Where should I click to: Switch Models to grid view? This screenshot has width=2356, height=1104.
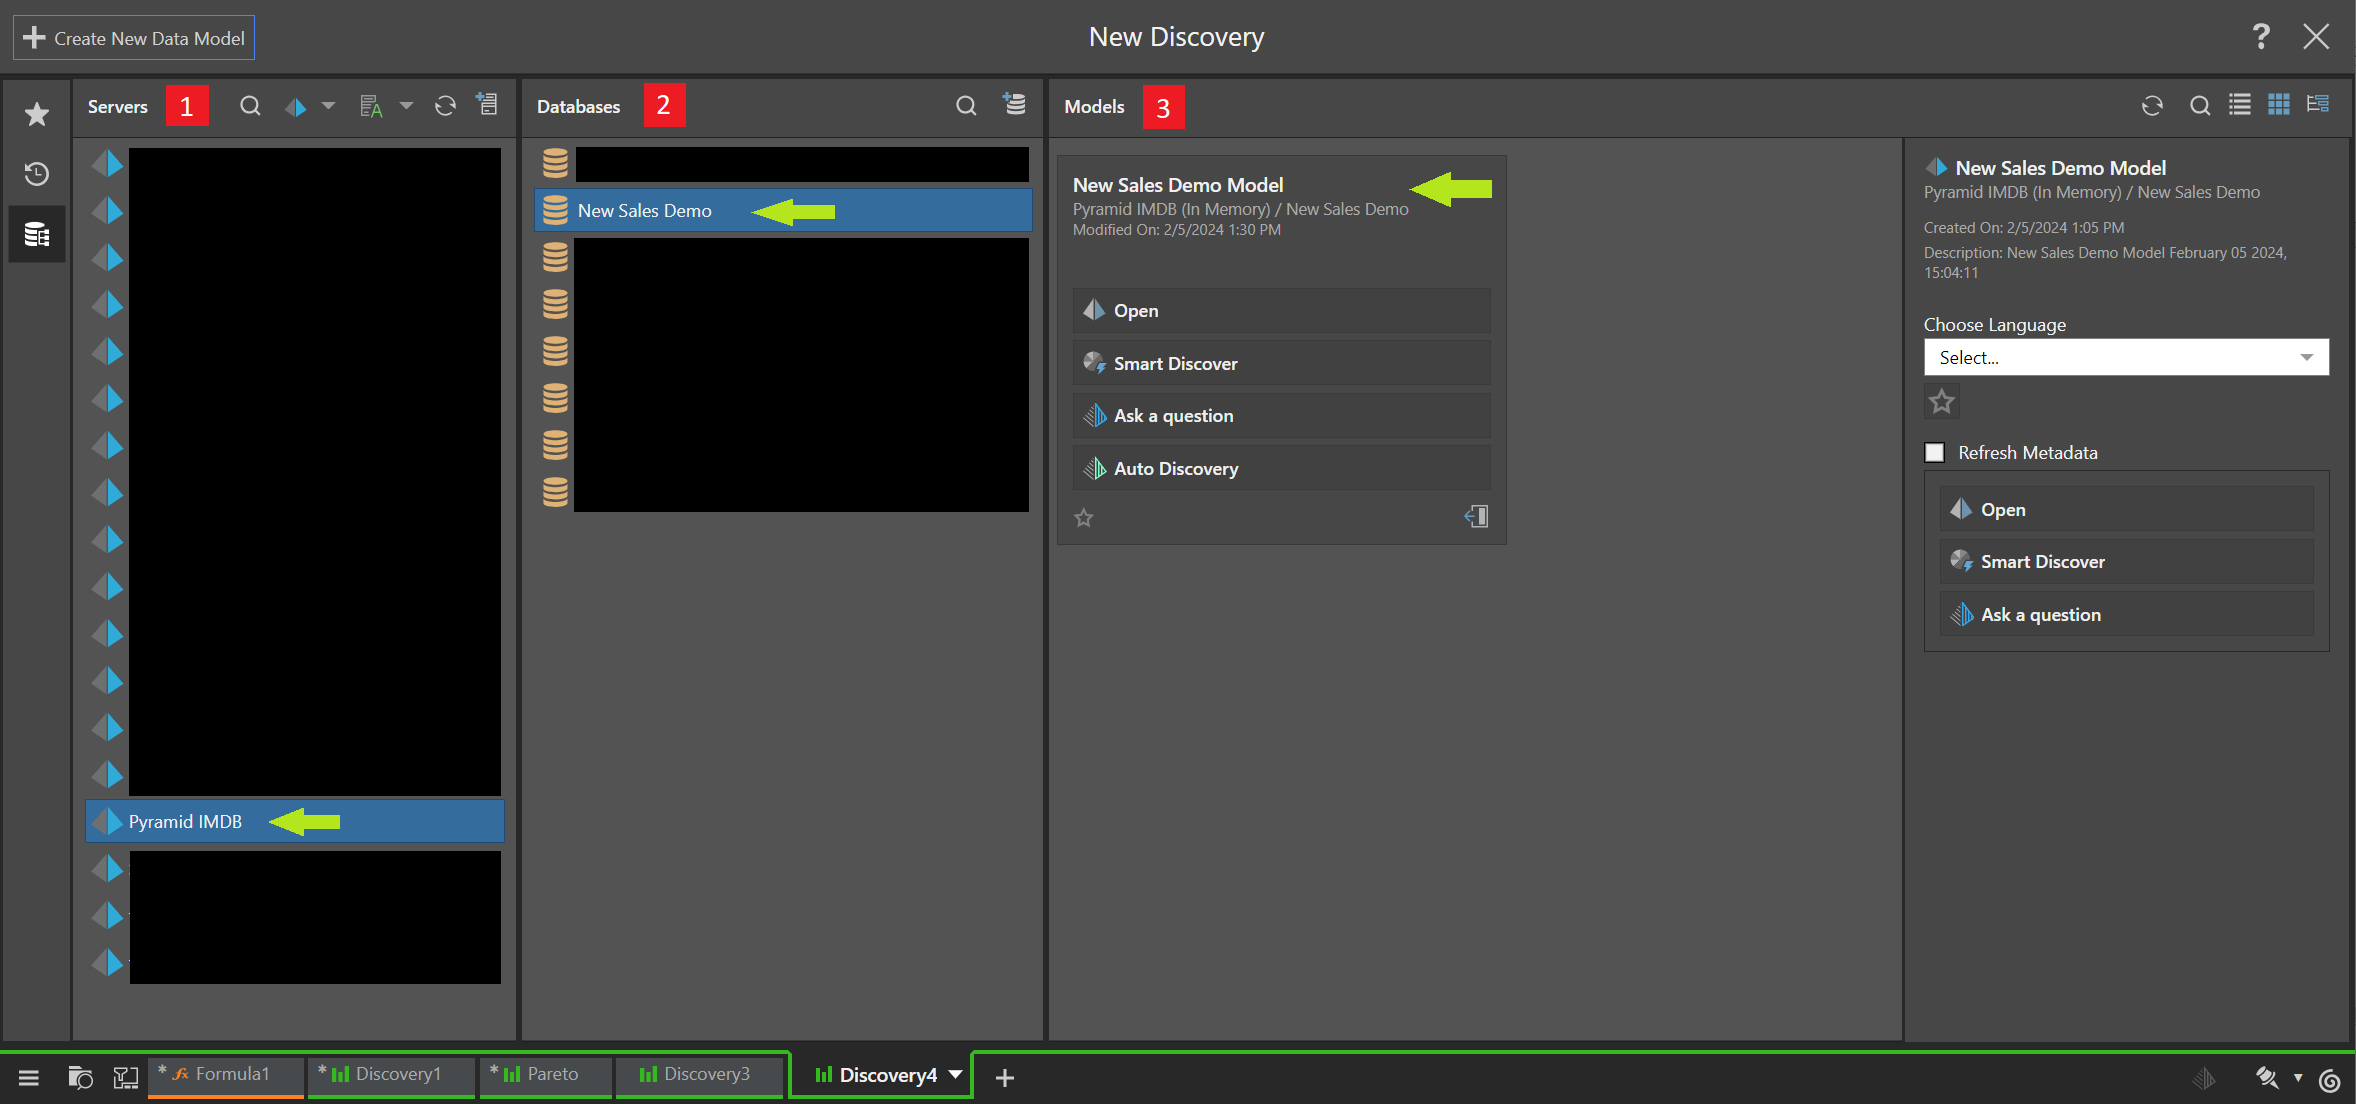click(2279, 105)
